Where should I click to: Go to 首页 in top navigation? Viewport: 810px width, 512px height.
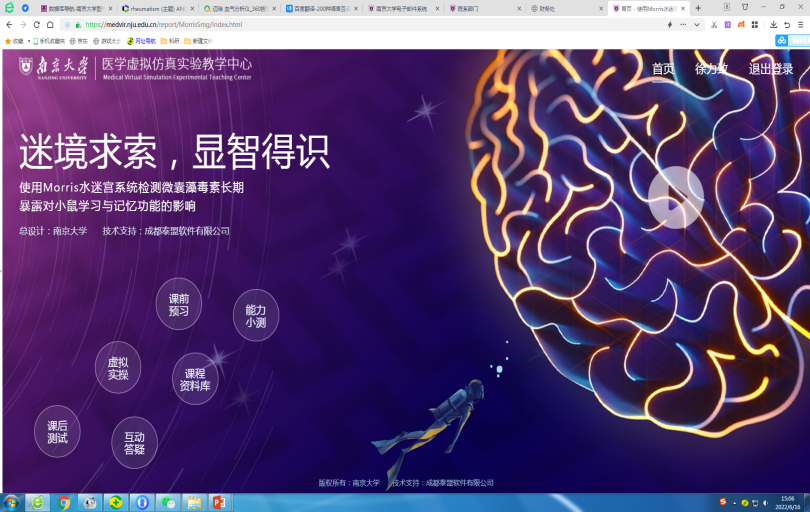[663, 69]
